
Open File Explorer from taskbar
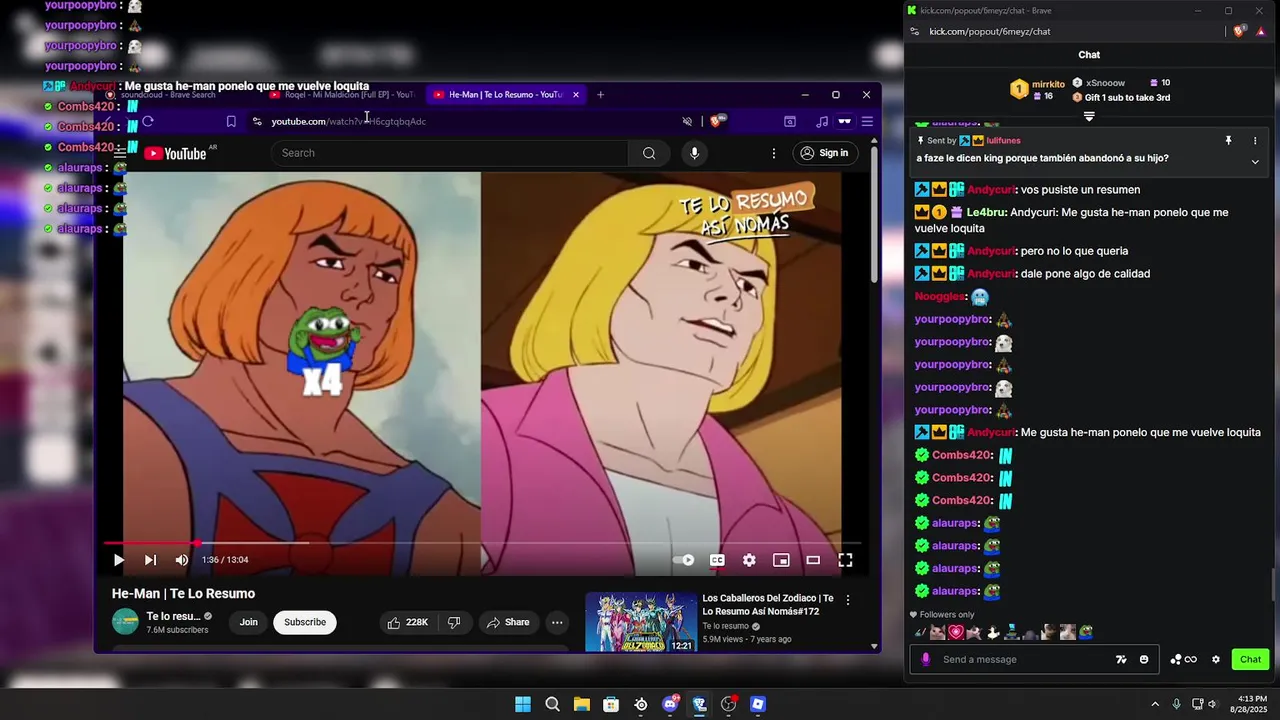(581, 704)
